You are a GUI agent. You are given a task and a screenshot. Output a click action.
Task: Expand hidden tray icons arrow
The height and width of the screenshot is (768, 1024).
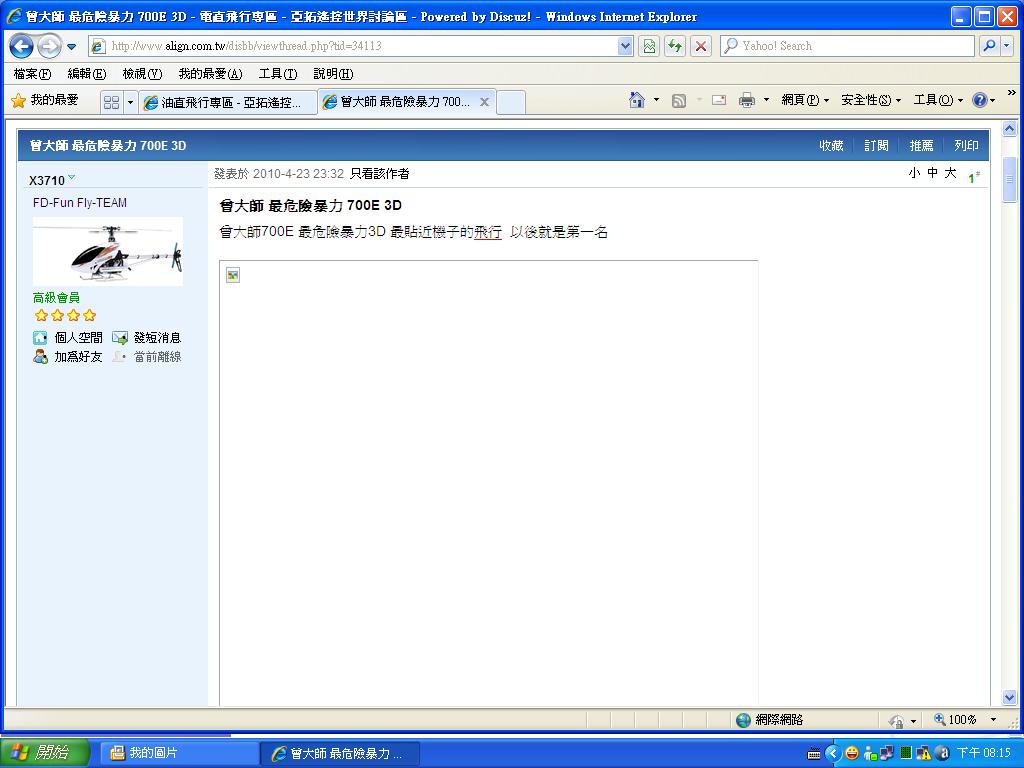coord(833,753)
